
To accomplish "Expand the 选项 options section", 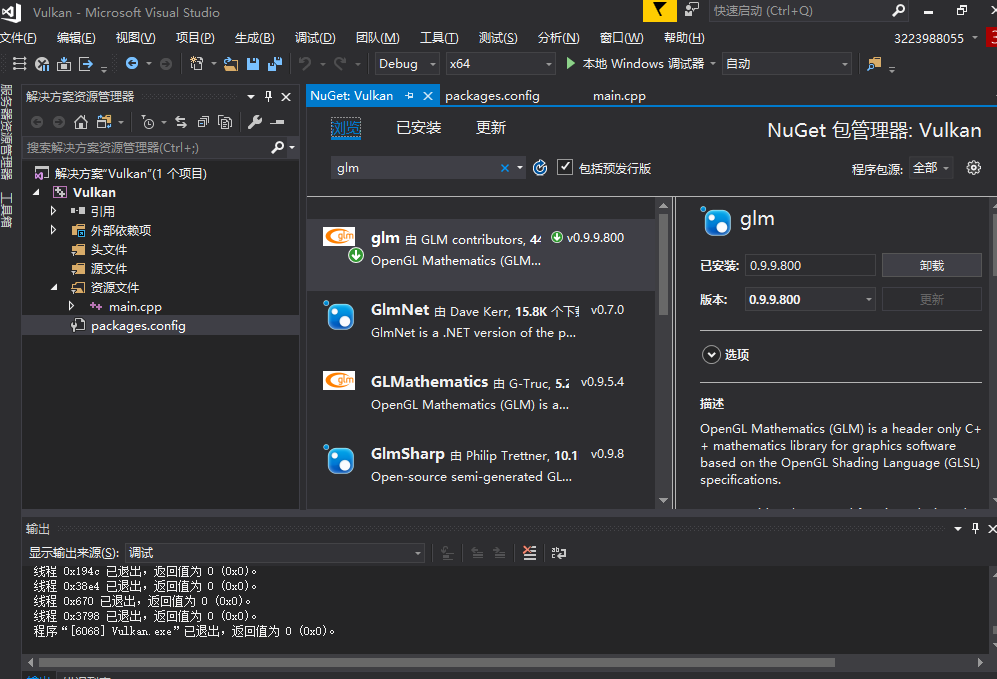I will [711, 354].
